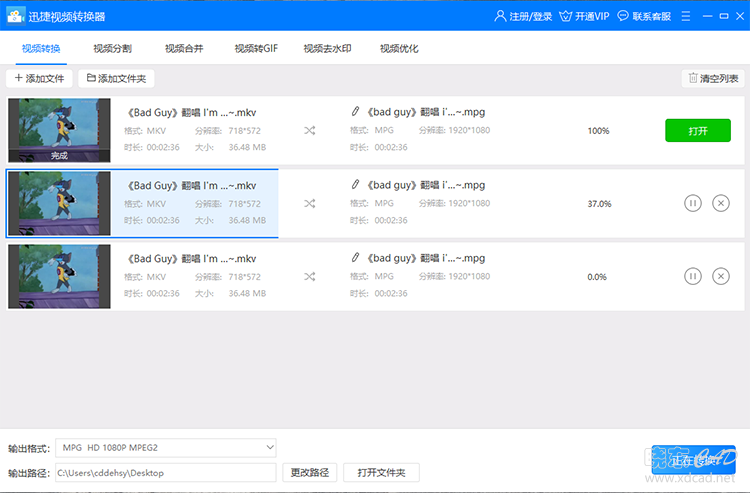Edit output name pencil icon in 37.0% row
750x493 pixels.
click(x=355, y=185)
